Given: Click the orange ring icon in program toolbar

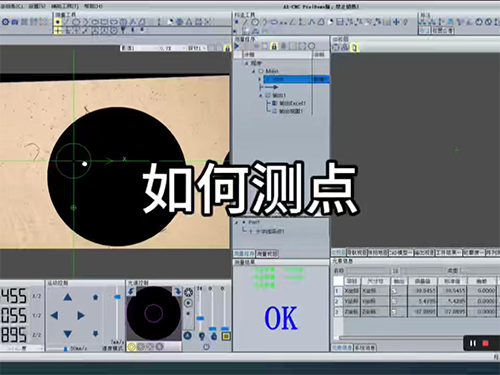Looking at the screenshot, I should tap(312, 46).
